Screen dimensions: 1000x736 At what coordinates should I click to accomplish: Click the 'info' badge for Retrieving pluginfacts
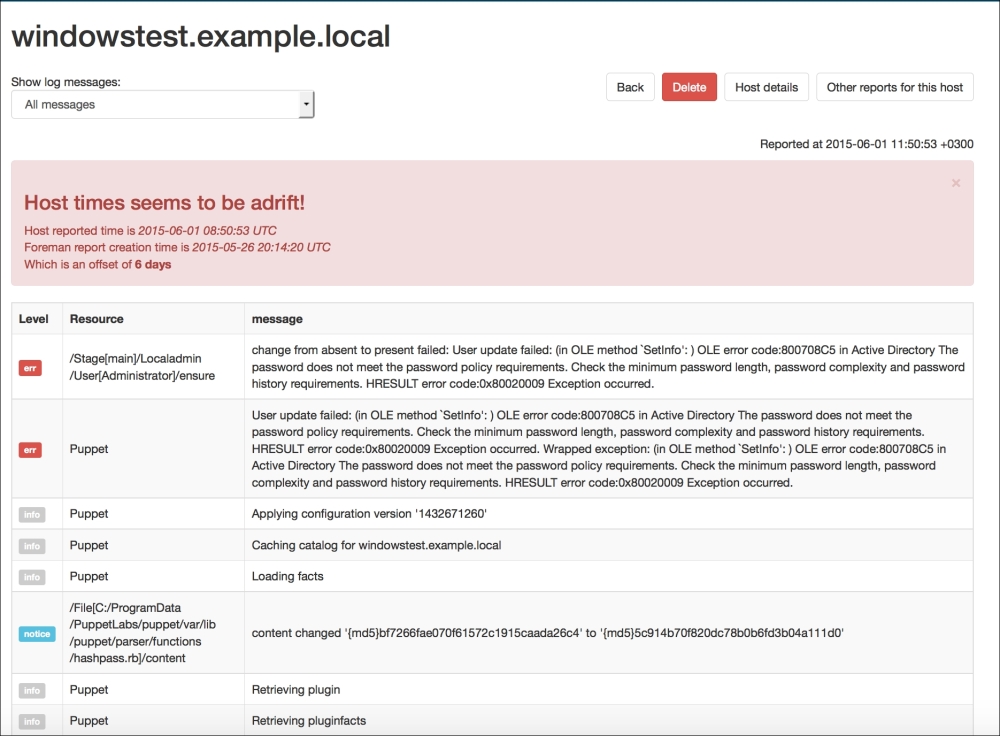click(x=32, y=721)
